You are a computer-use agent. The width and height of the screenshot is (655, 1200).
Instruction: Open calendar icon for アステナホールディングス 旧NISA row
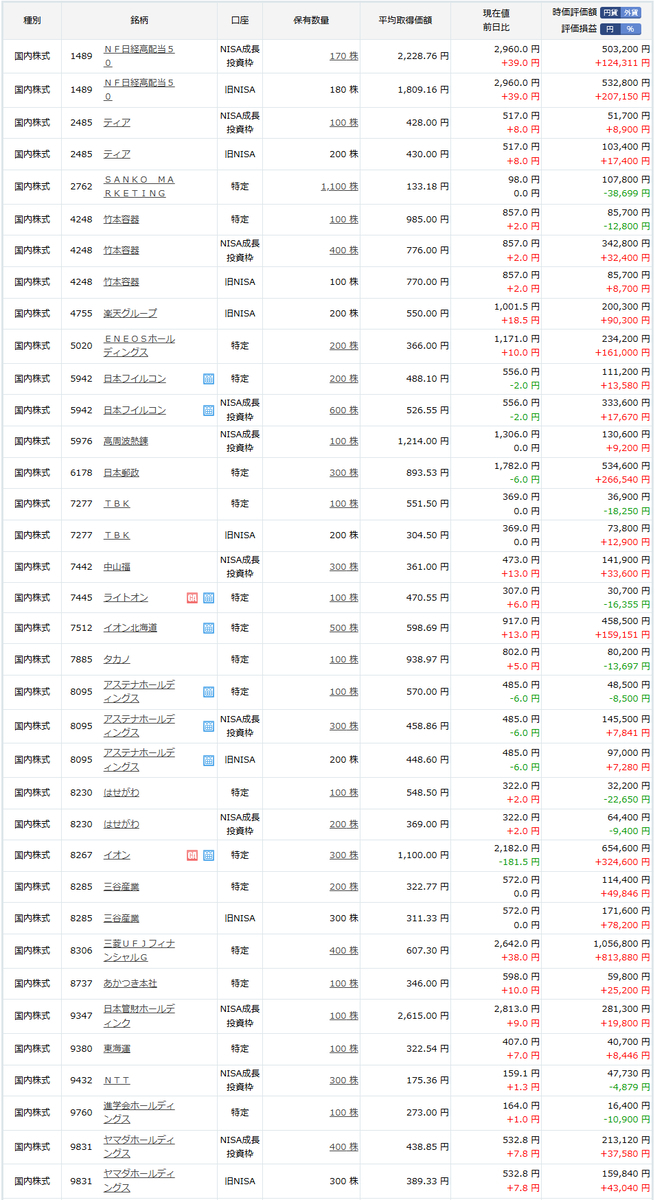tap(209, 760)
